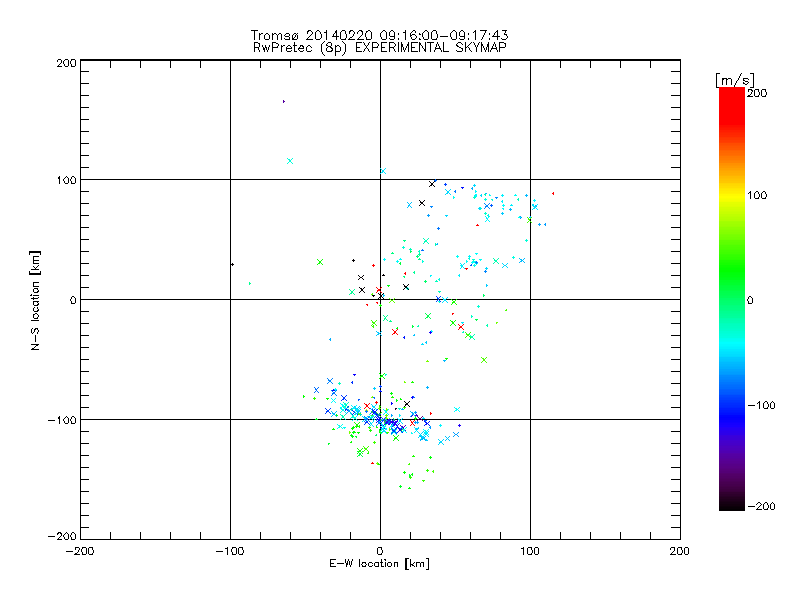
Task: Click the colorbar tick label "-100"
Action: click(x=761, y=405)
